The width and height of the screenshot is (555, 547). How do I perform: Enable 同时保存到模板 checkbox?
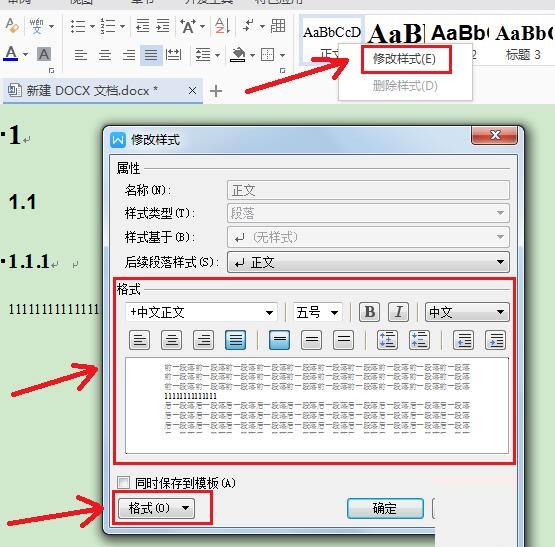pos(123,482)
